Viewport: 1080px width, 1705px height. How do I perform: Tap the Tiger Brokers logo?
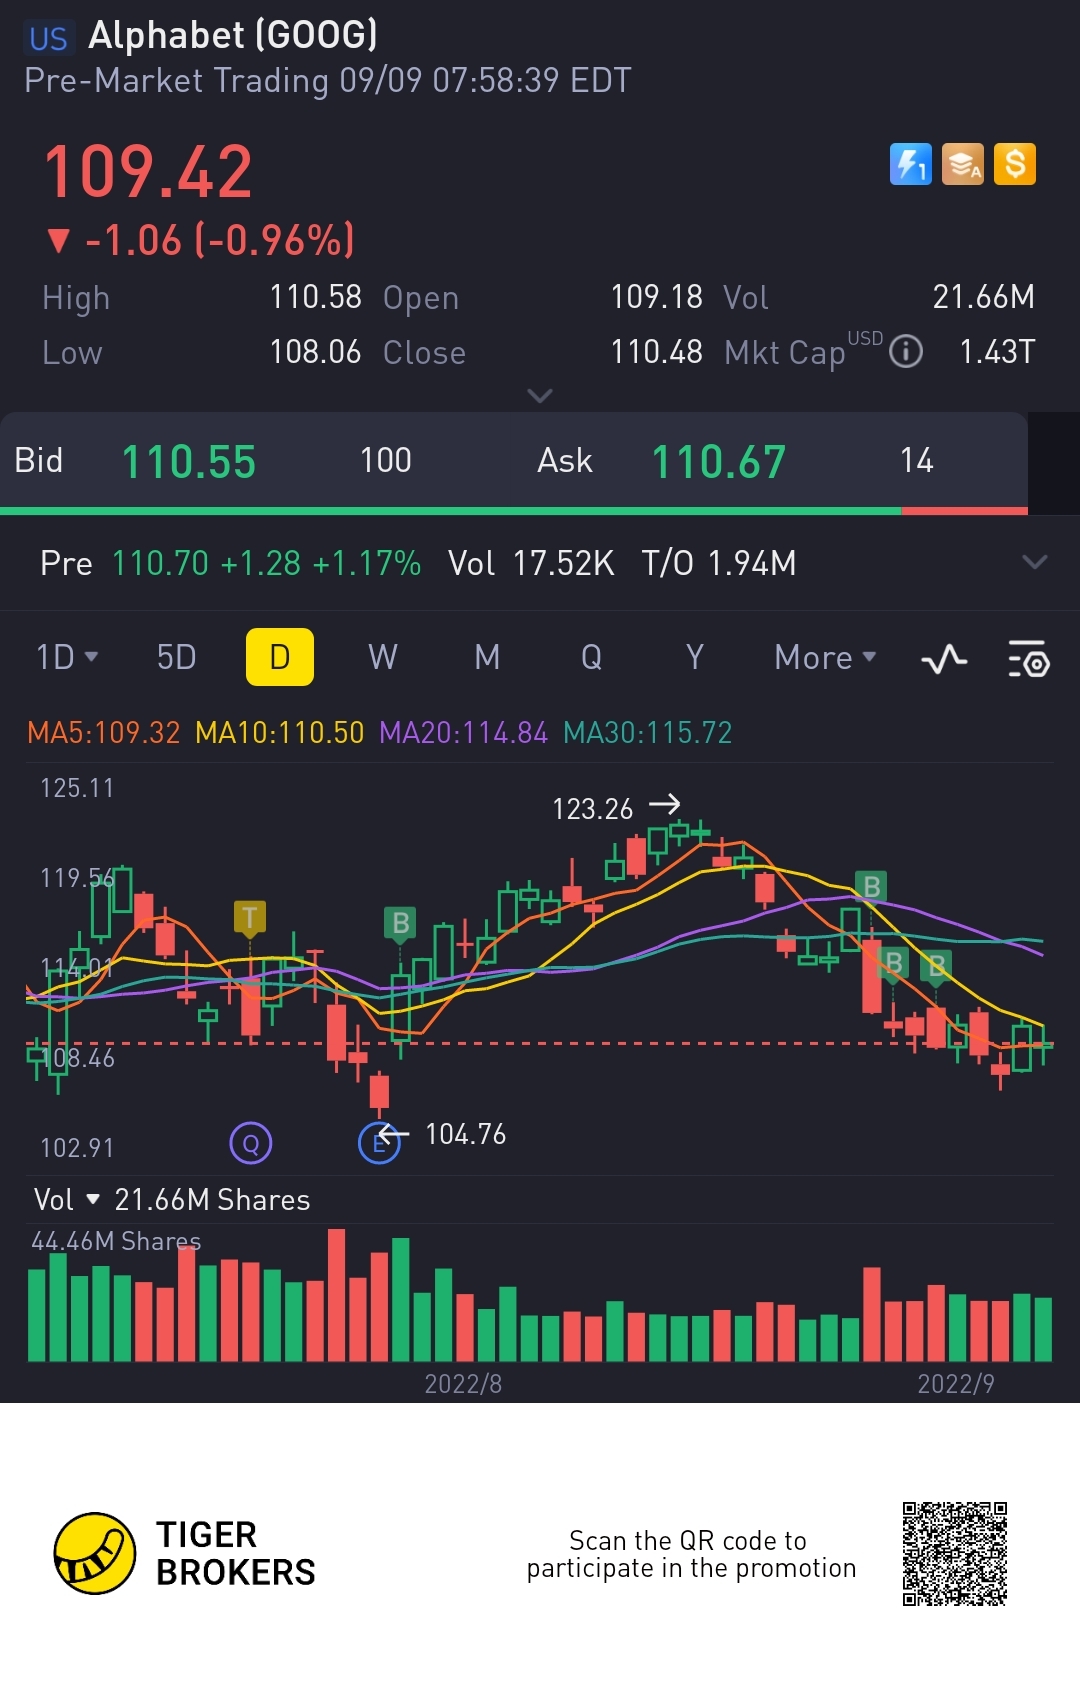pos(184,1553)
